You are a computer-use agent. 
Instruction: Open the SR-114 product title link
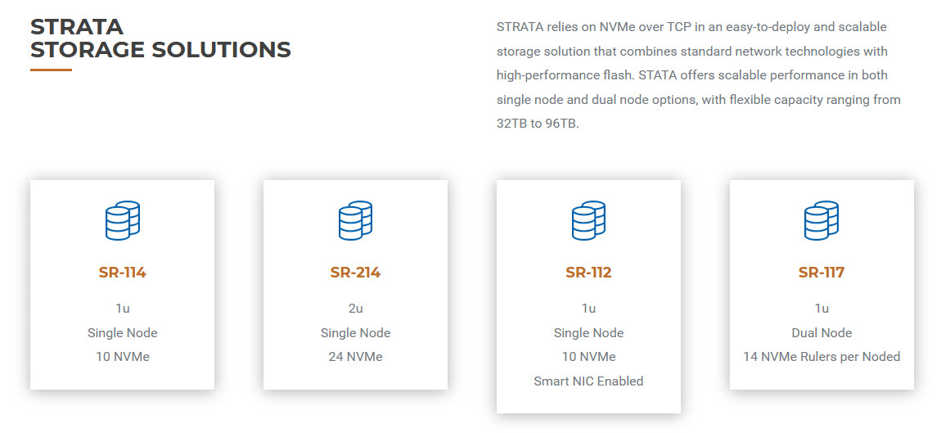pos(122,273)
